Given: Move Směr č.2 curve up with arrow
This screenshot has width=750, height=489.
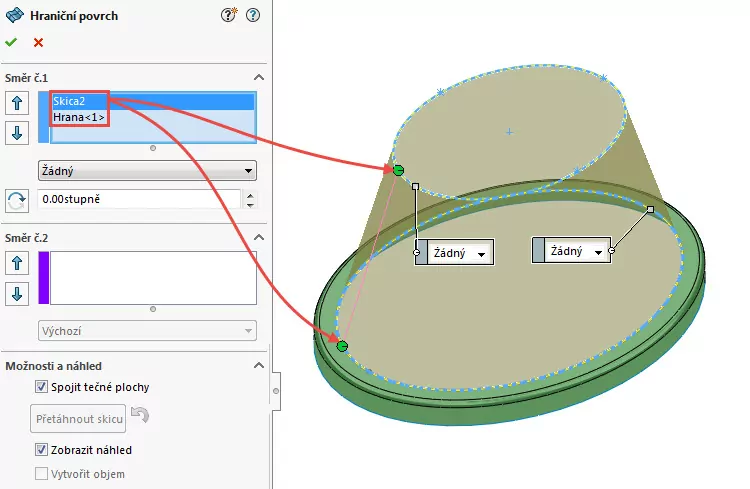Looking at the screenshot, I should (17, 263).
